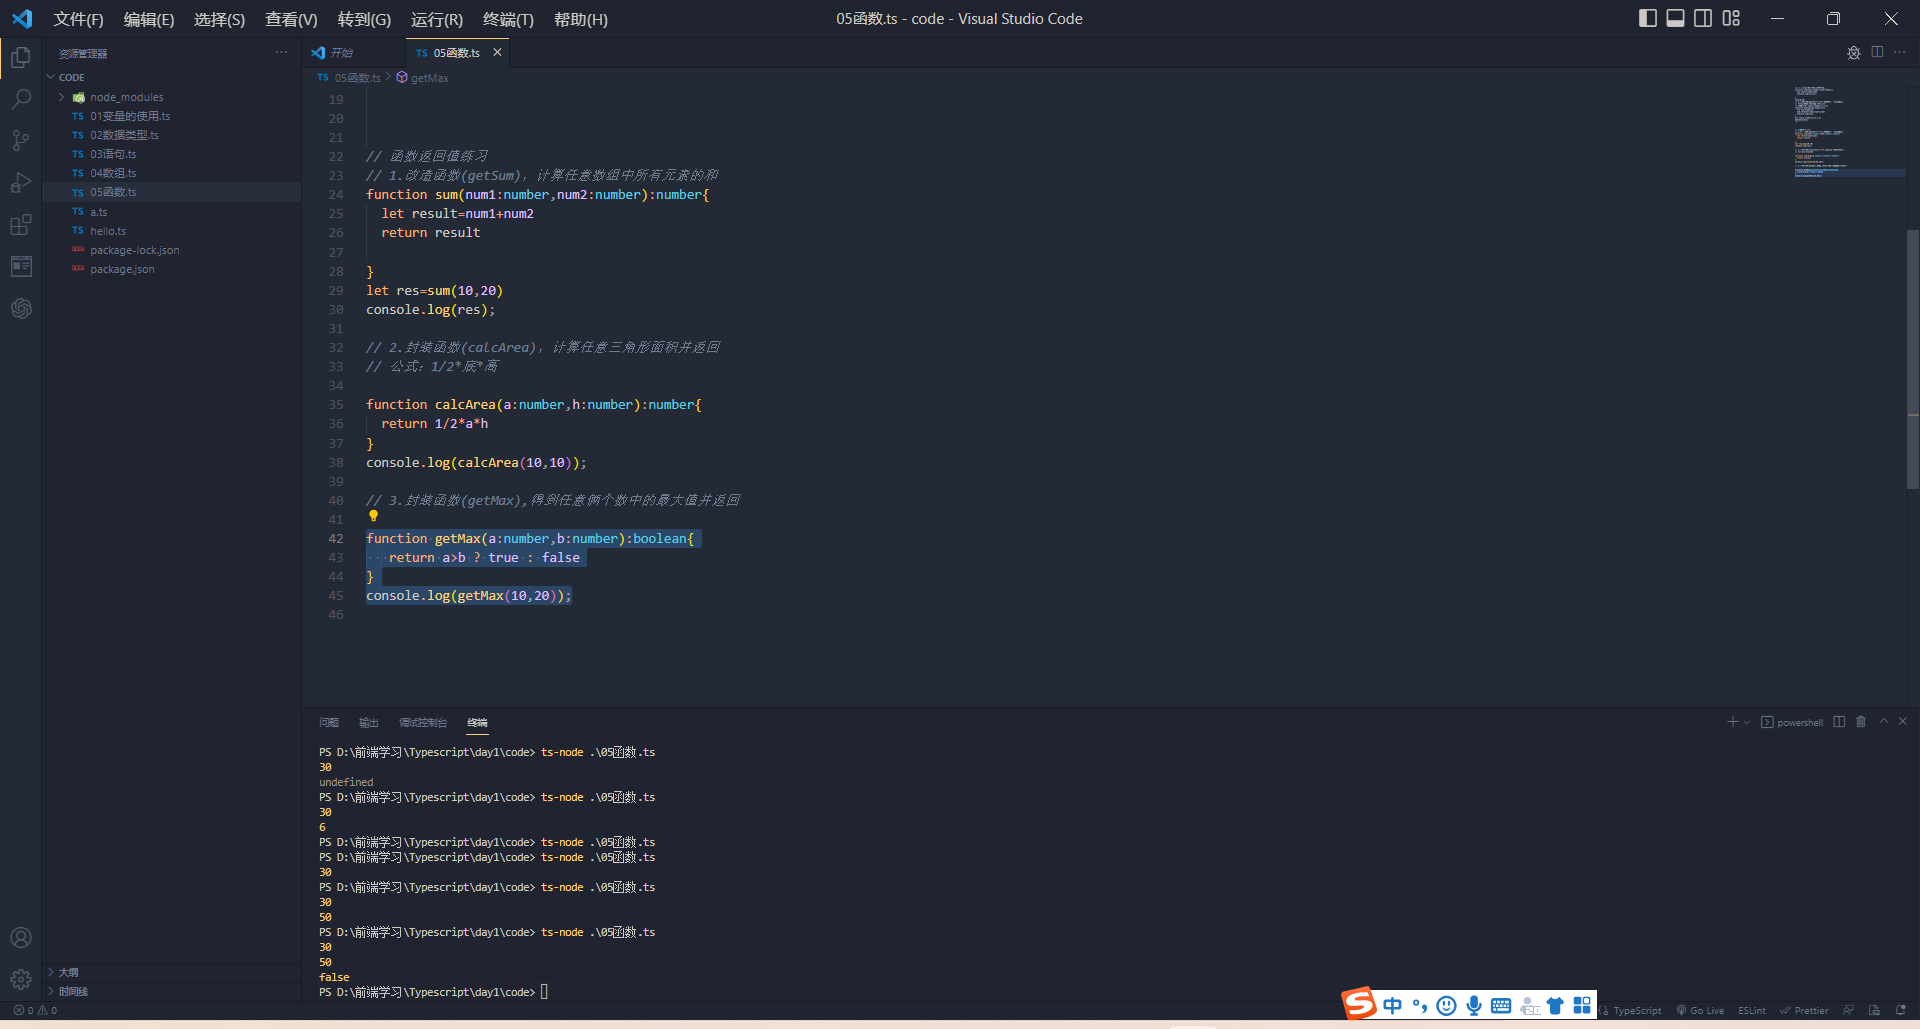Toggle Secondary Side Bar visibility
Viewport: 1920px width, 1029px height.
click(x=1702, y=18)
